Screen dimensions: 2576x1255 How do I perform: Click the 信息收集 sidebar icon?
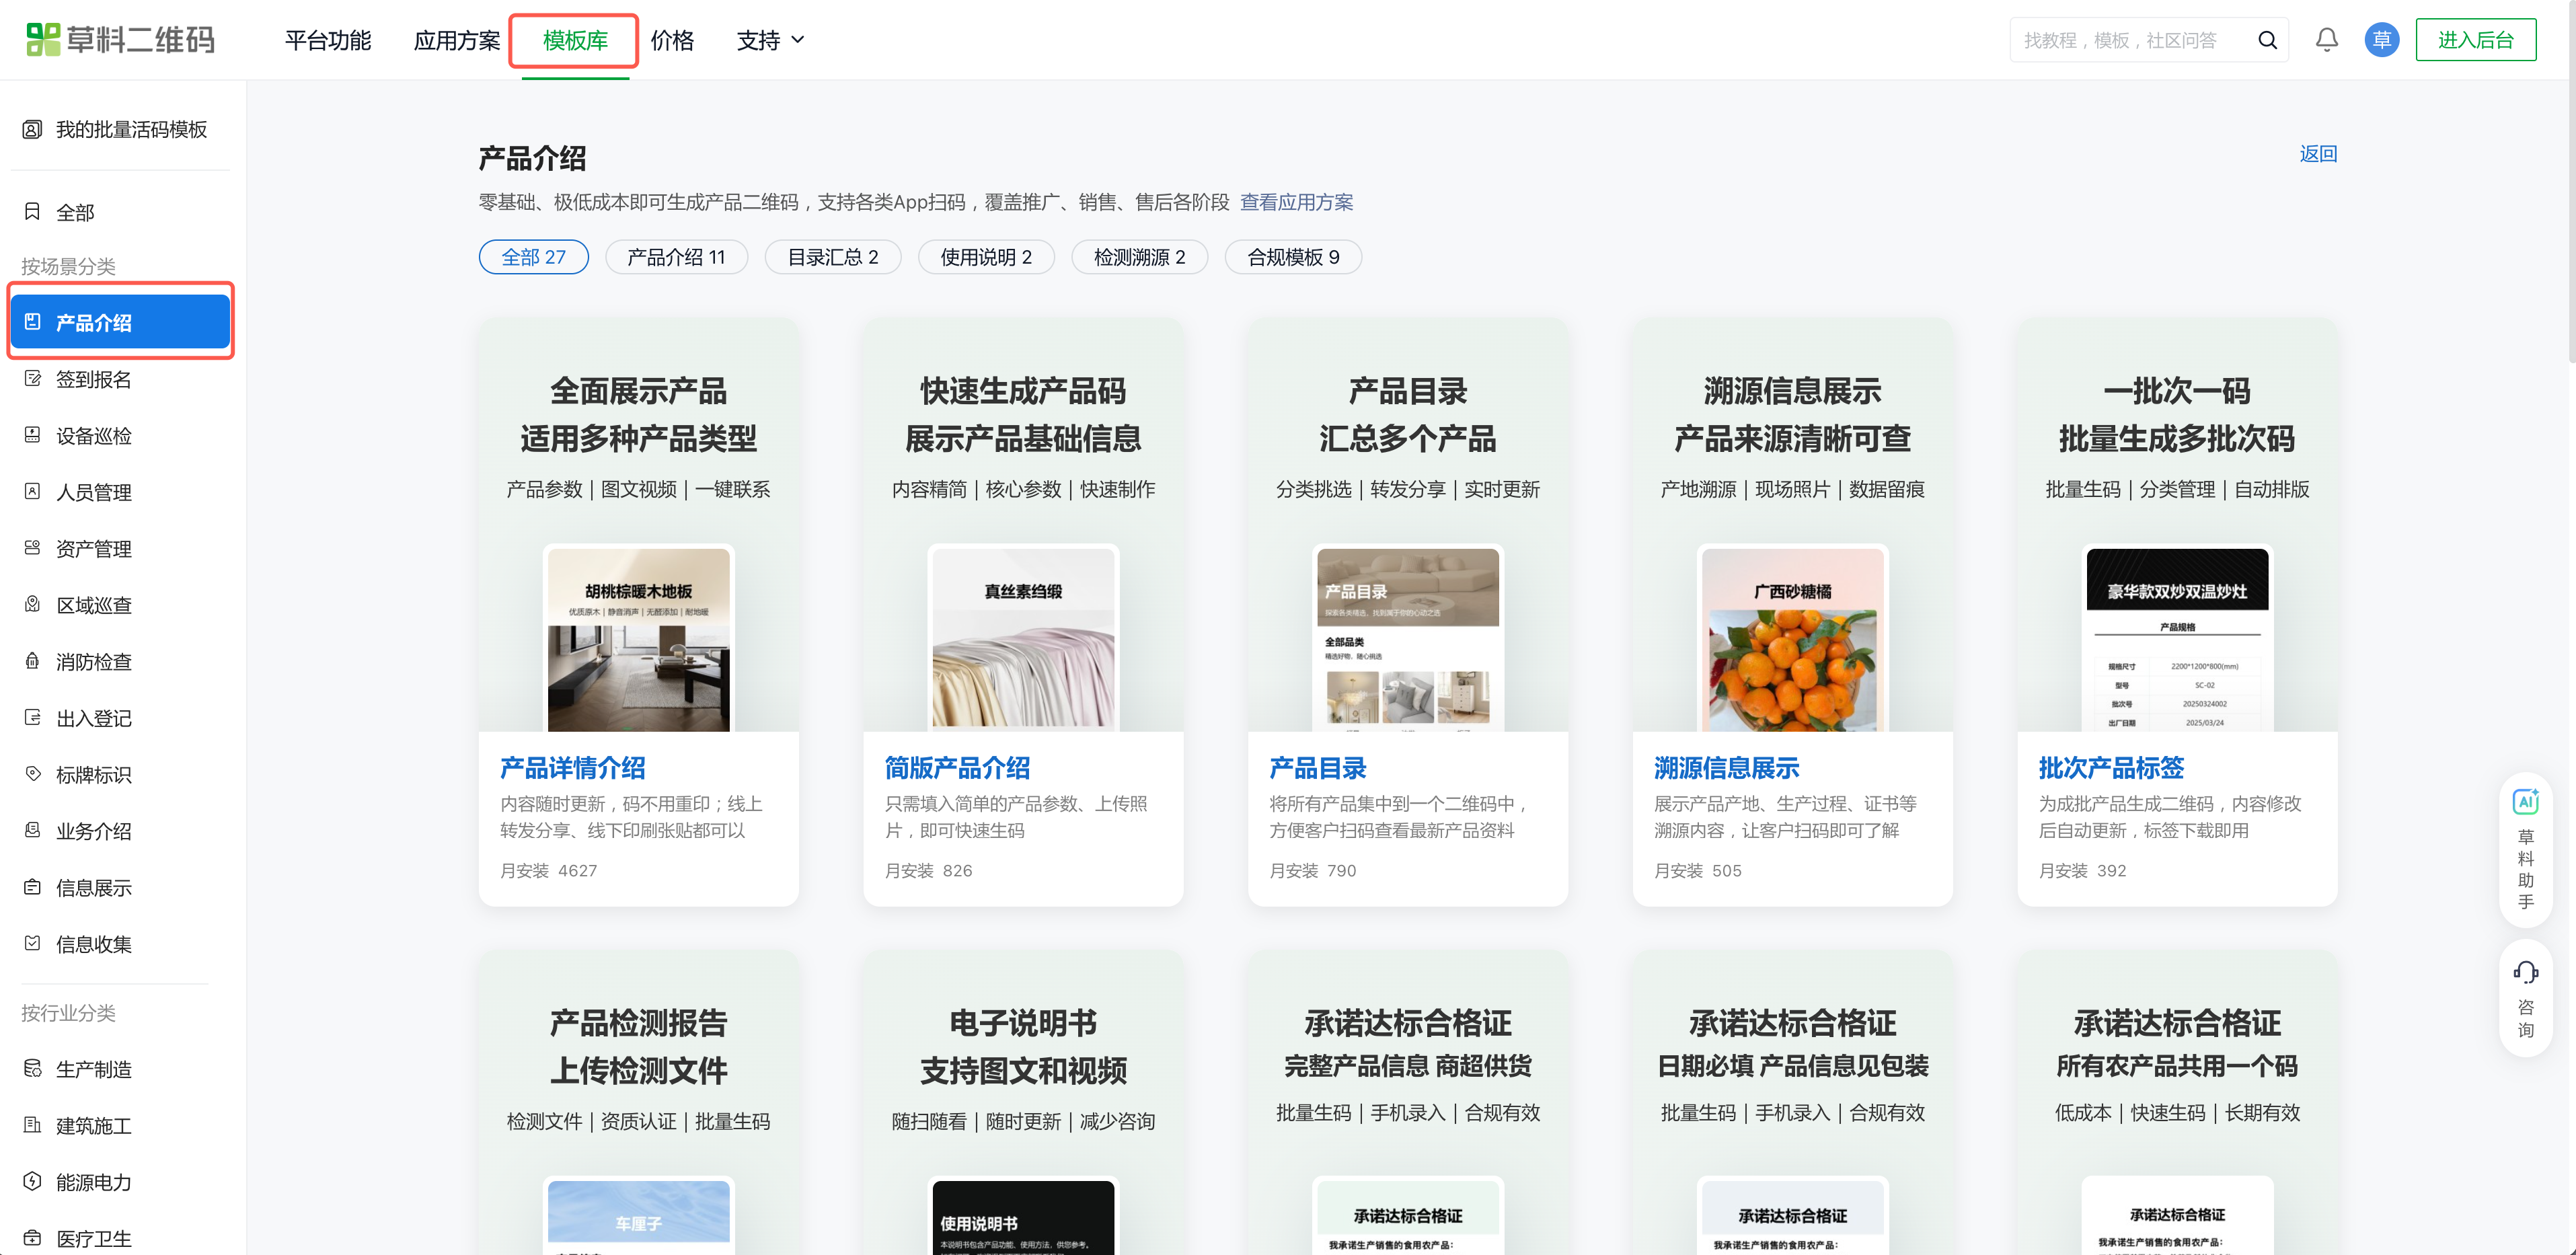pos(32,944)
